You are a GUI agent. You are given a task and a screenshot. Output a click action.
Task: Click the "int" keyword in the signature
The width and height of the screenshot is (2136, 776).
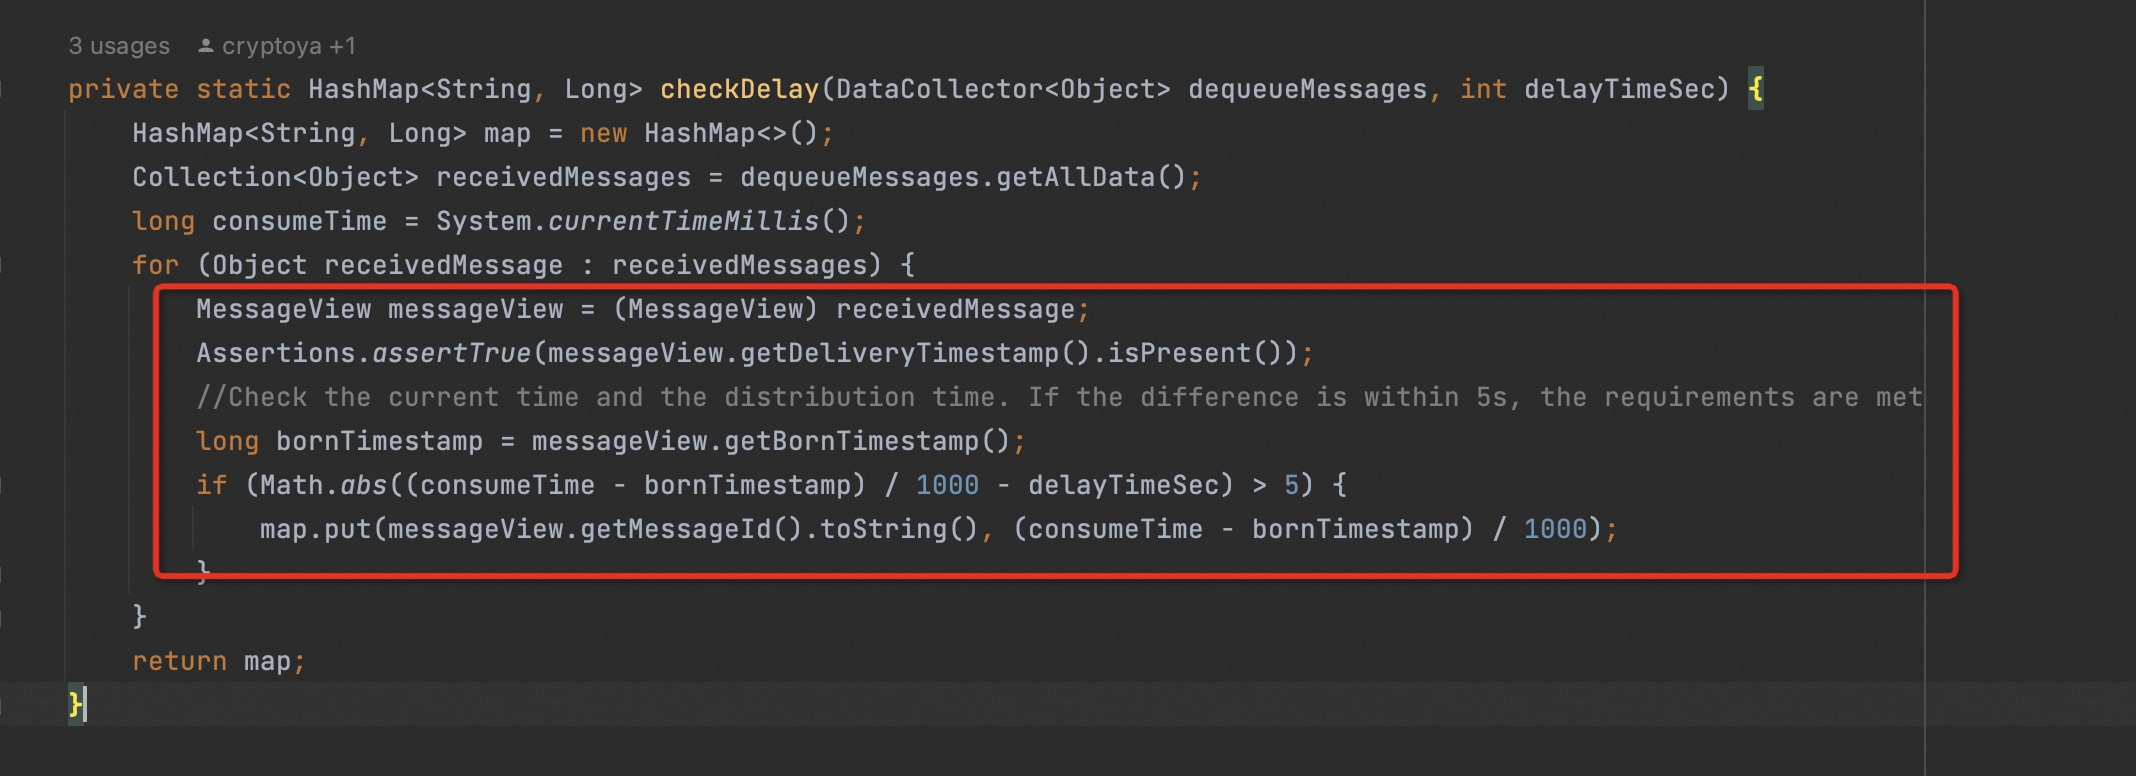pyautogui.click(x=1484, y=89)
